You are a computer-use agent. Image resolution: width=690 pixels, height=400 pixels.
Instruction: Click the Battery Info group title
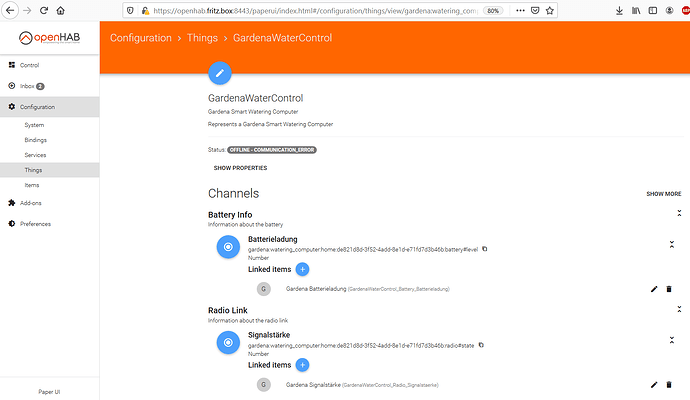230,215
